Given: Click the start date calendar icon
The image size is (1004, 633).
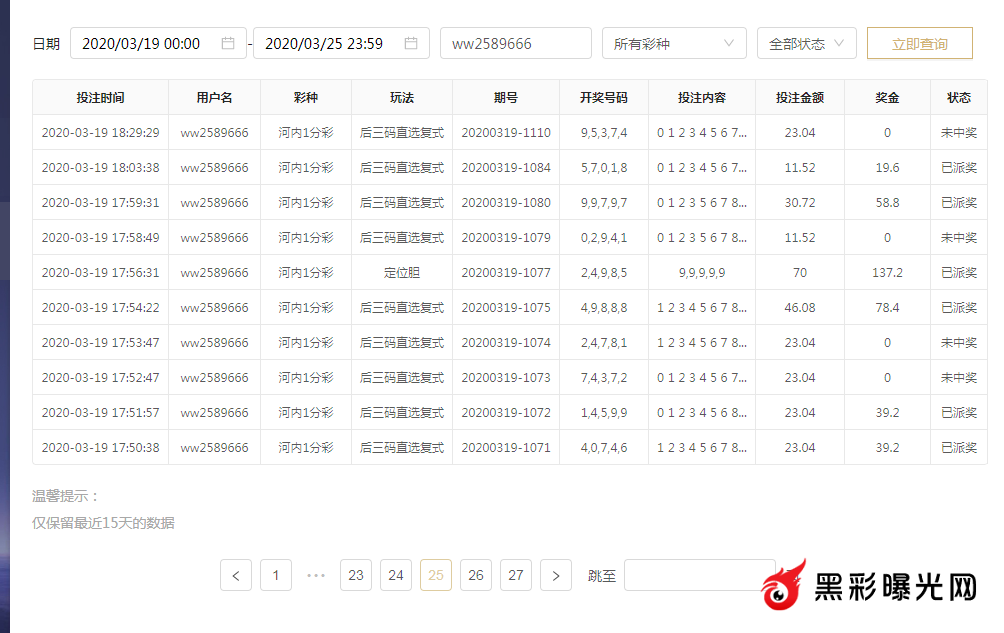Looking at the screenshot, I should [228, 44].
